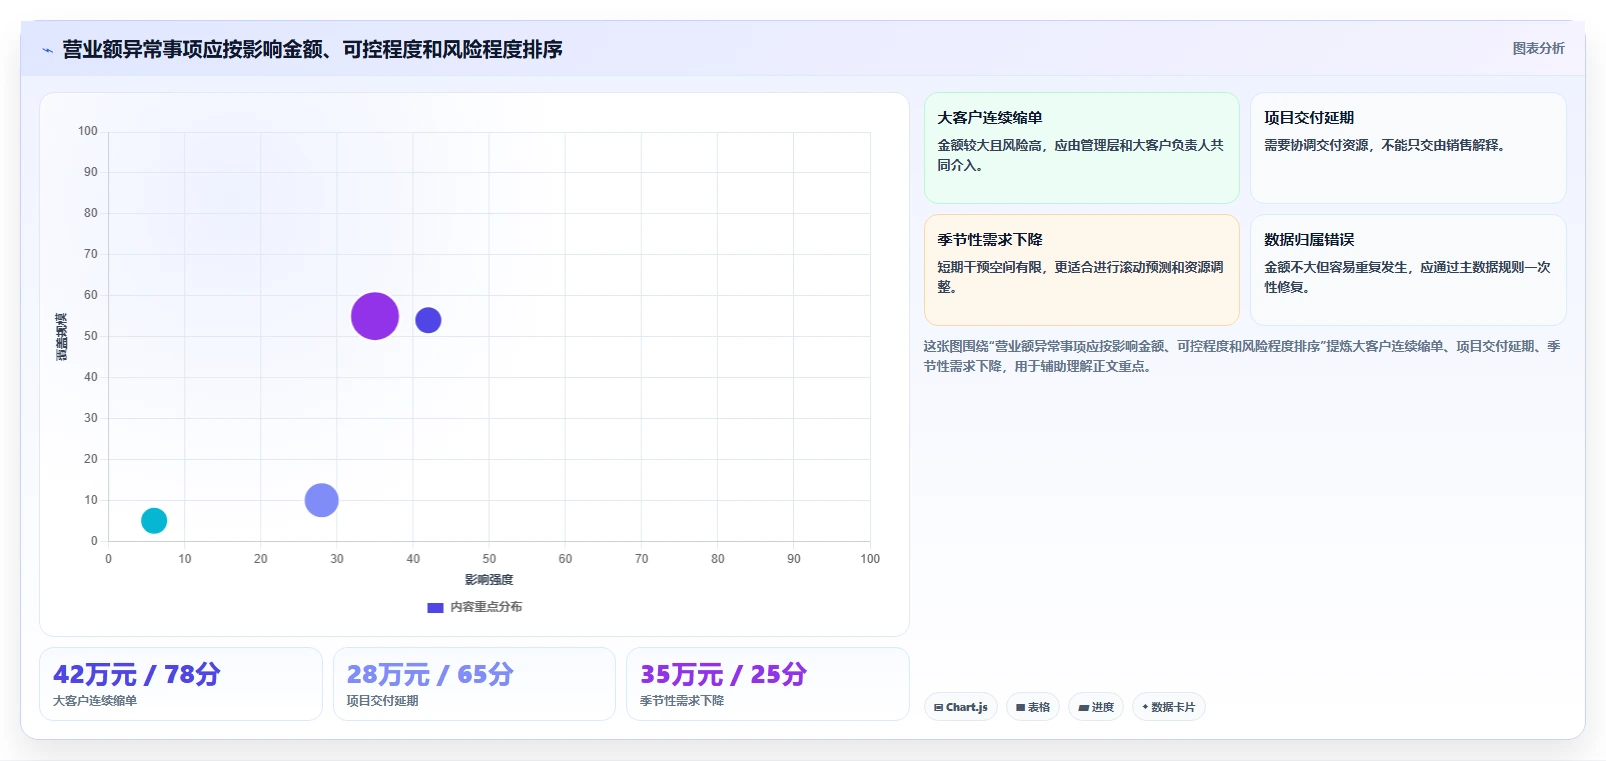Click the 进度 tag
The image size is (1606, 761).
pos(1096,707)
